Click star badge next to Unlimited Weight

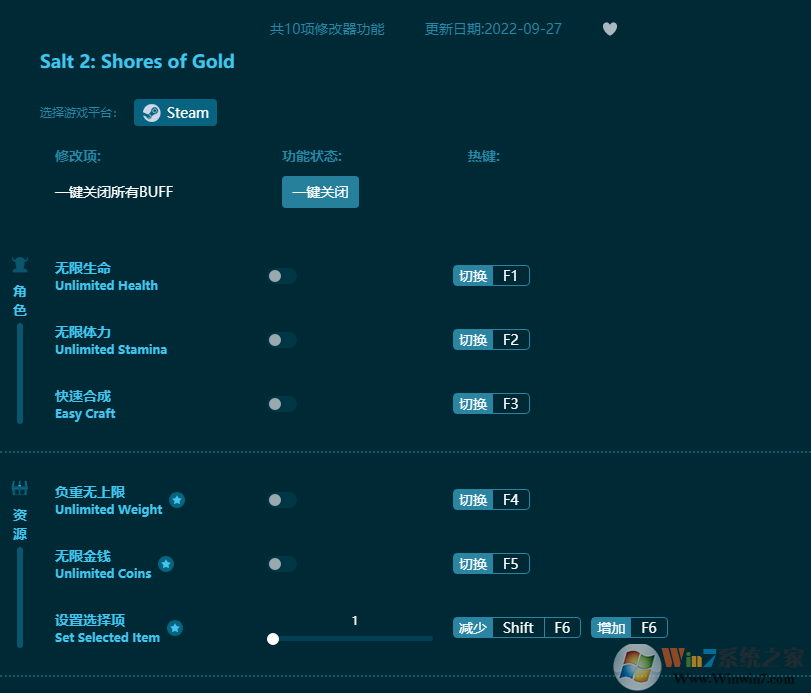(x=177, y=500)
